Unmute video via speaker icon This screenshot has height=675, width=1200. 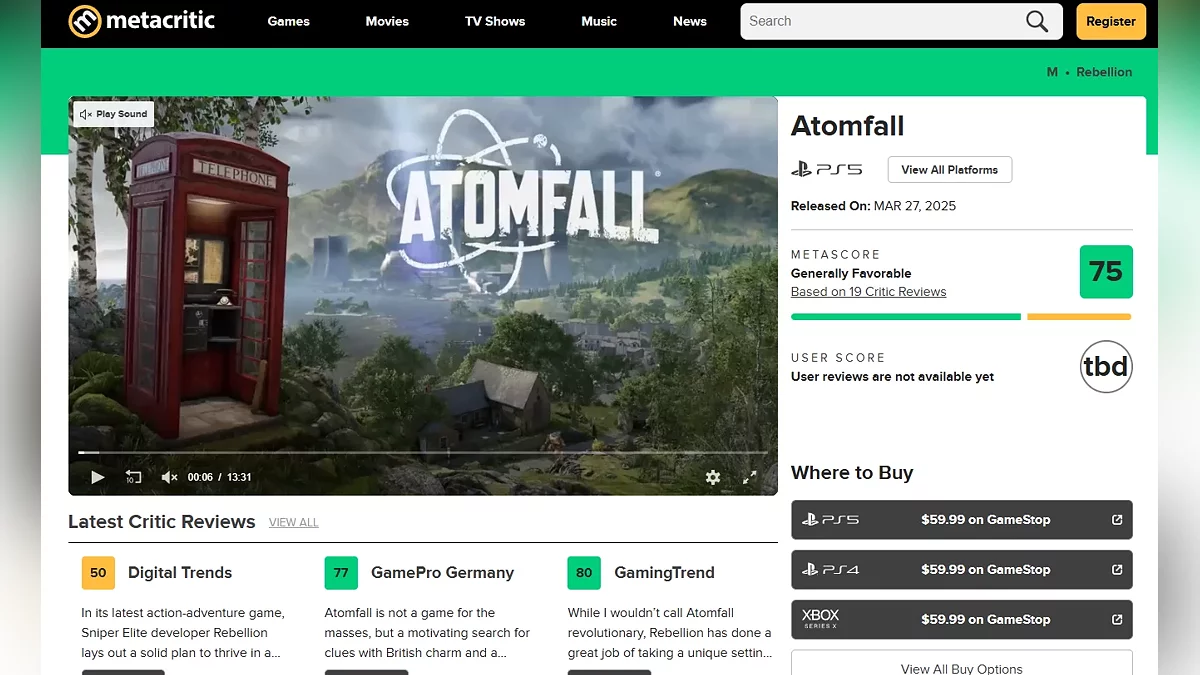pyautogui.click(x=169, y=477)
